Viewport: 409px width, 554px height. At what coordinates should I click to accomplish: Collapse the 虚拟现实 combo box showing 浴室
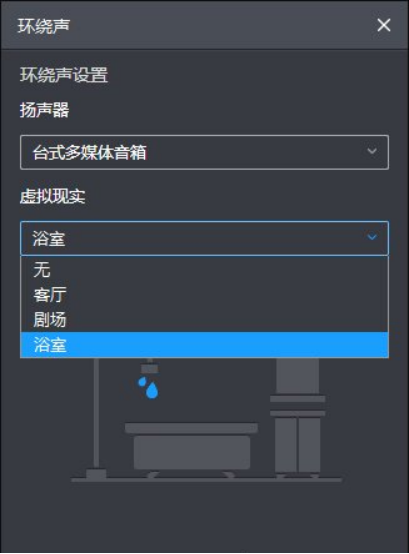[x=204, y=238]
